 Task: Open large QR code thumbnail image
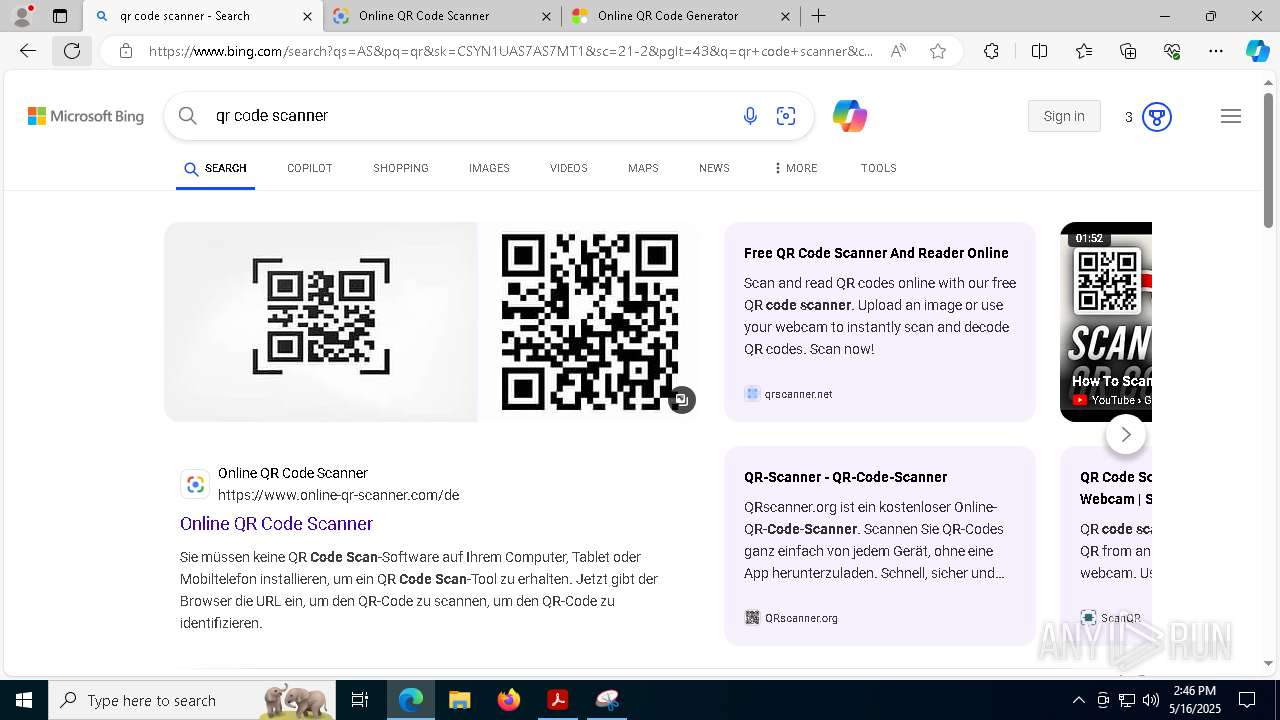point(590,322)
